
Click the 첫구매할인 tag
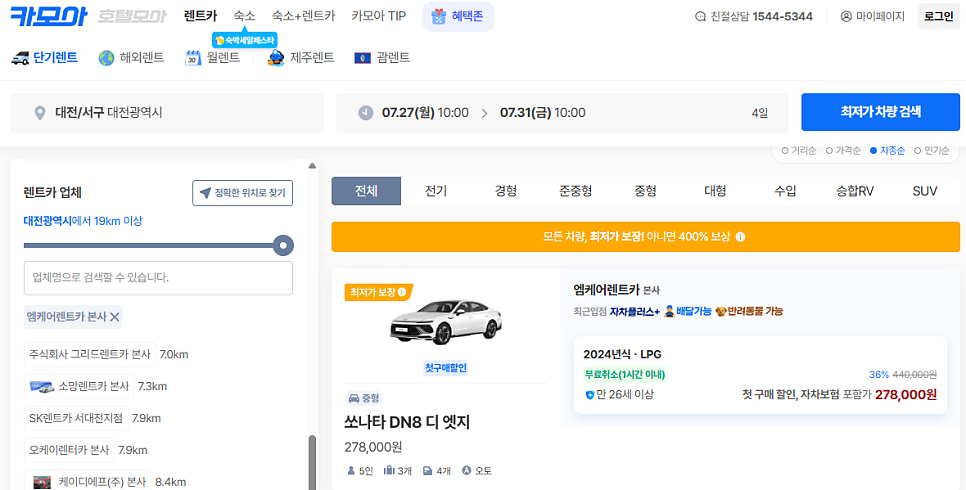(x=445, y=368)
